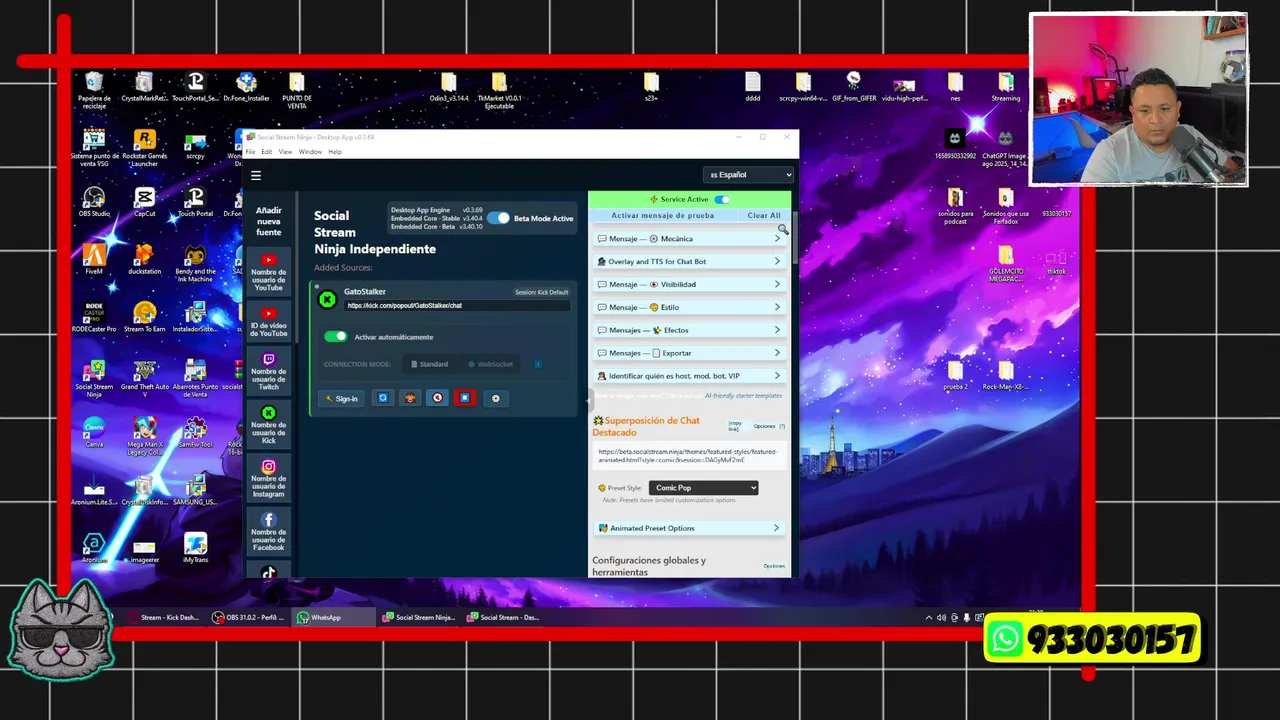Expand Mensaje — Mecánica section
The image size is (1280, 720).
(x=689, y=239)
